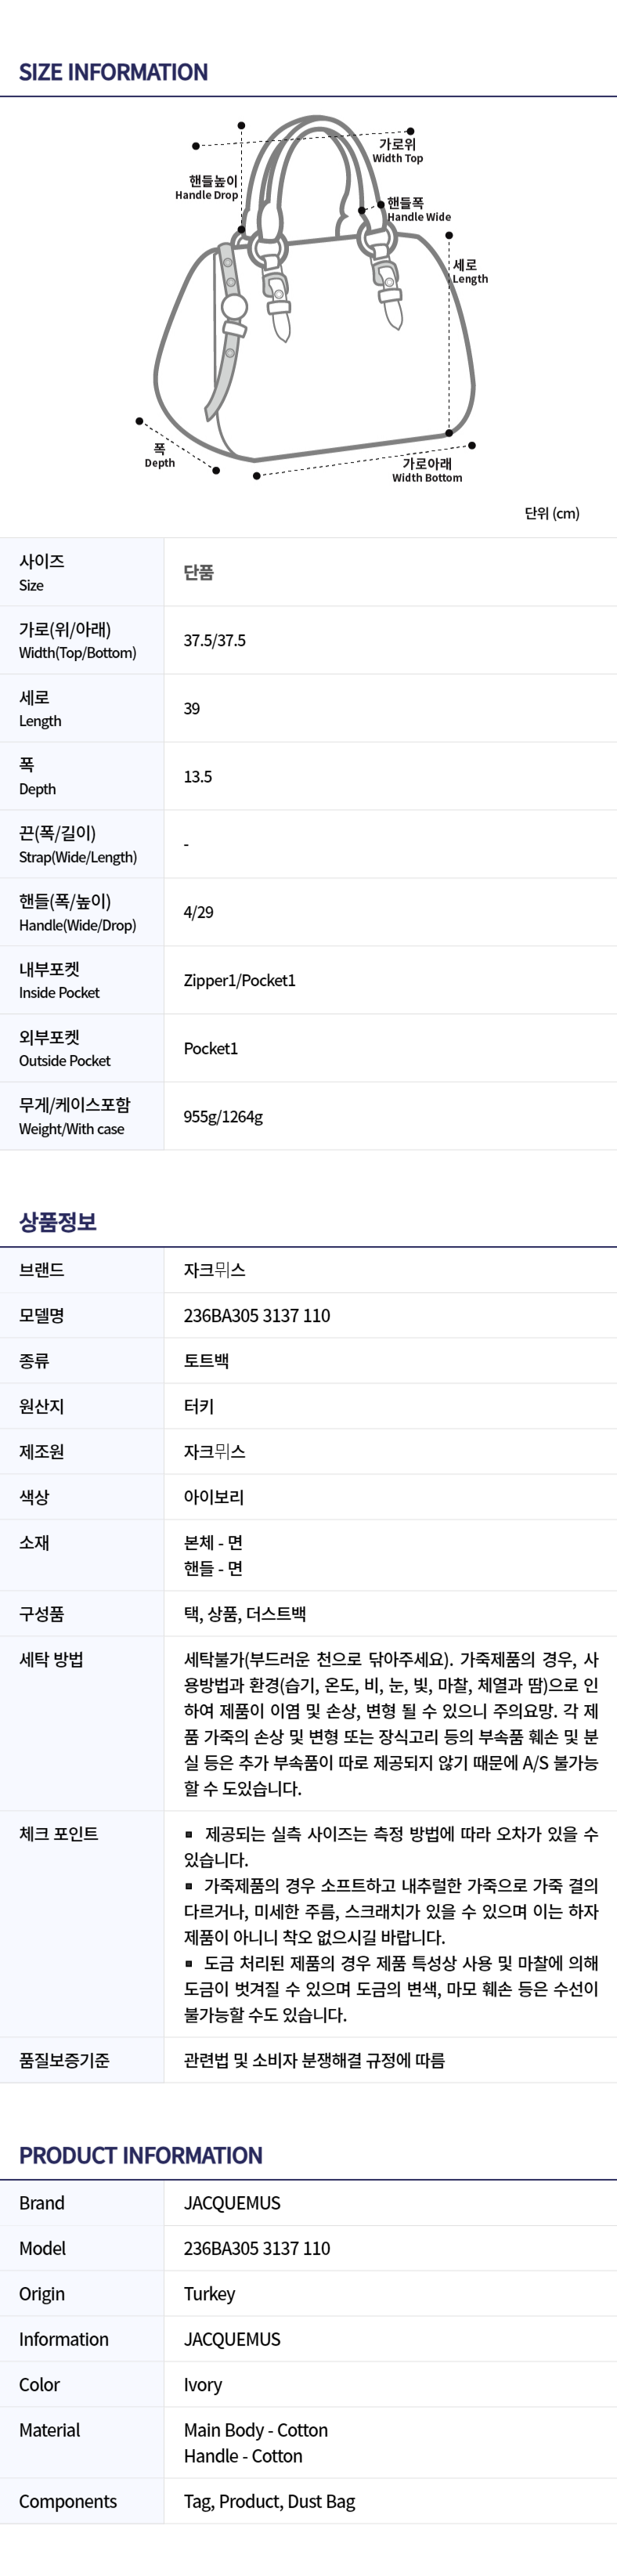Select the 13.5 depth value
Viewport: 617px width, 2576px height.
pos(198,777)
